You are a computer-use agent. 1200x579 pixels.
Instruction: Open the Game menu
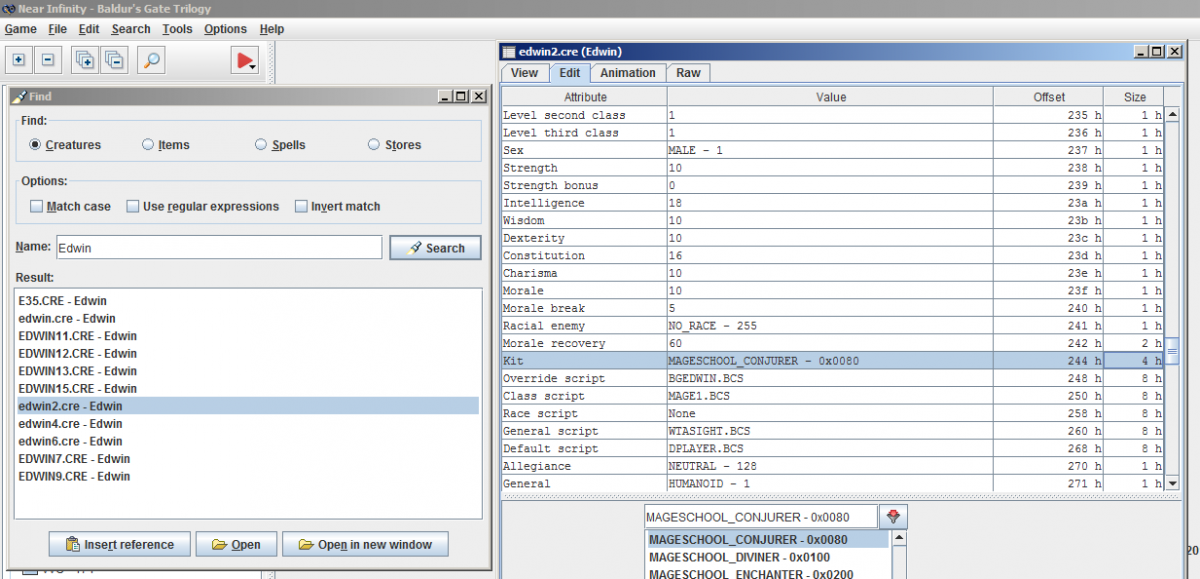20,29
